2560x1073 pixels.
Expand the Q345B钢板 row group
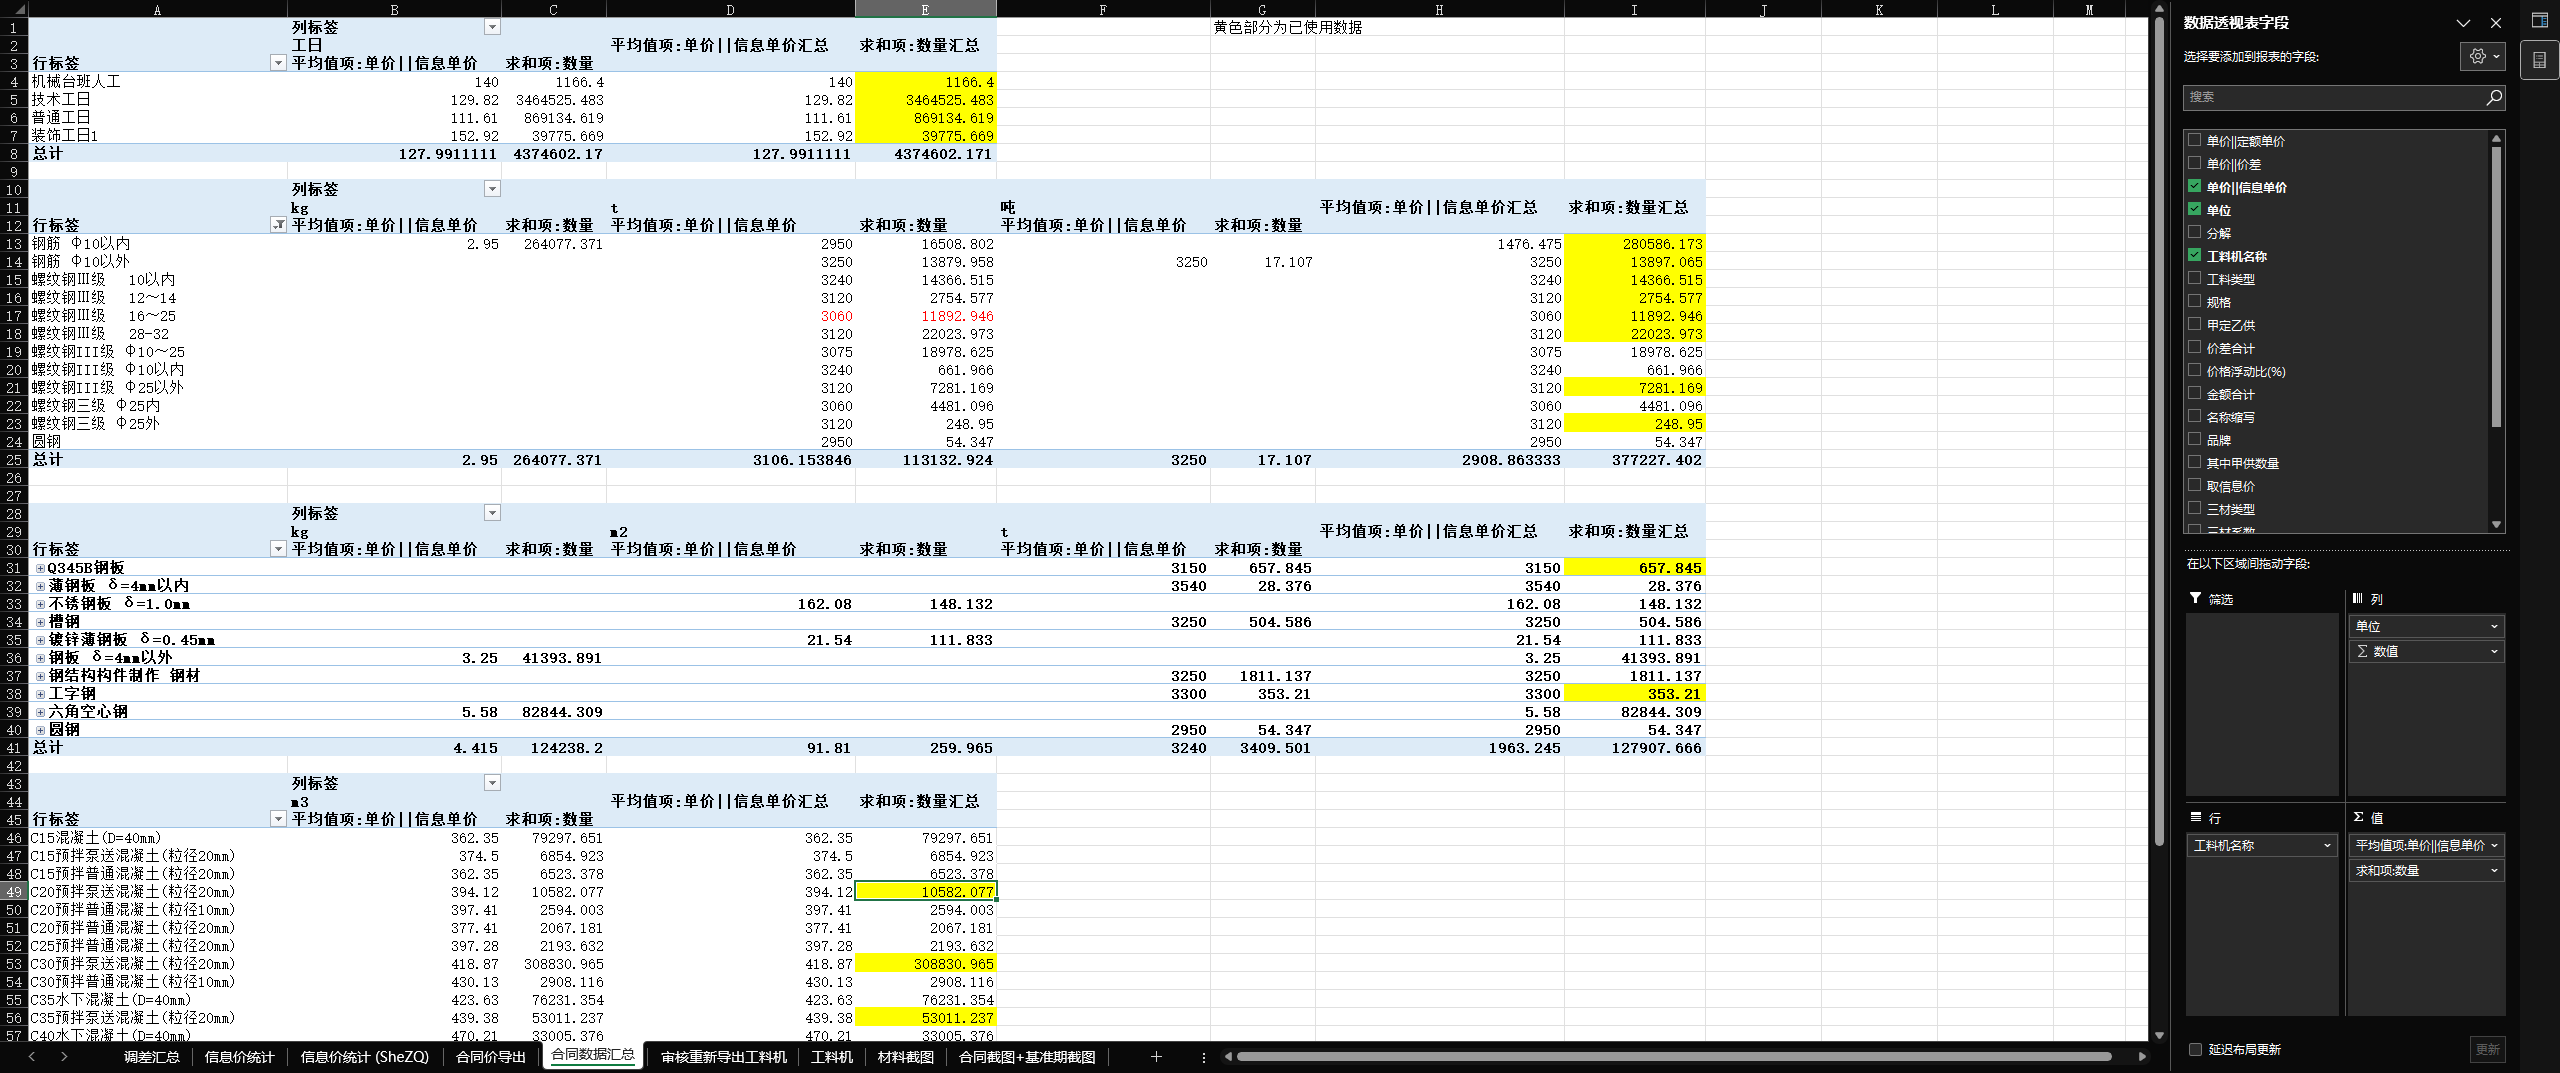(41, 568)
